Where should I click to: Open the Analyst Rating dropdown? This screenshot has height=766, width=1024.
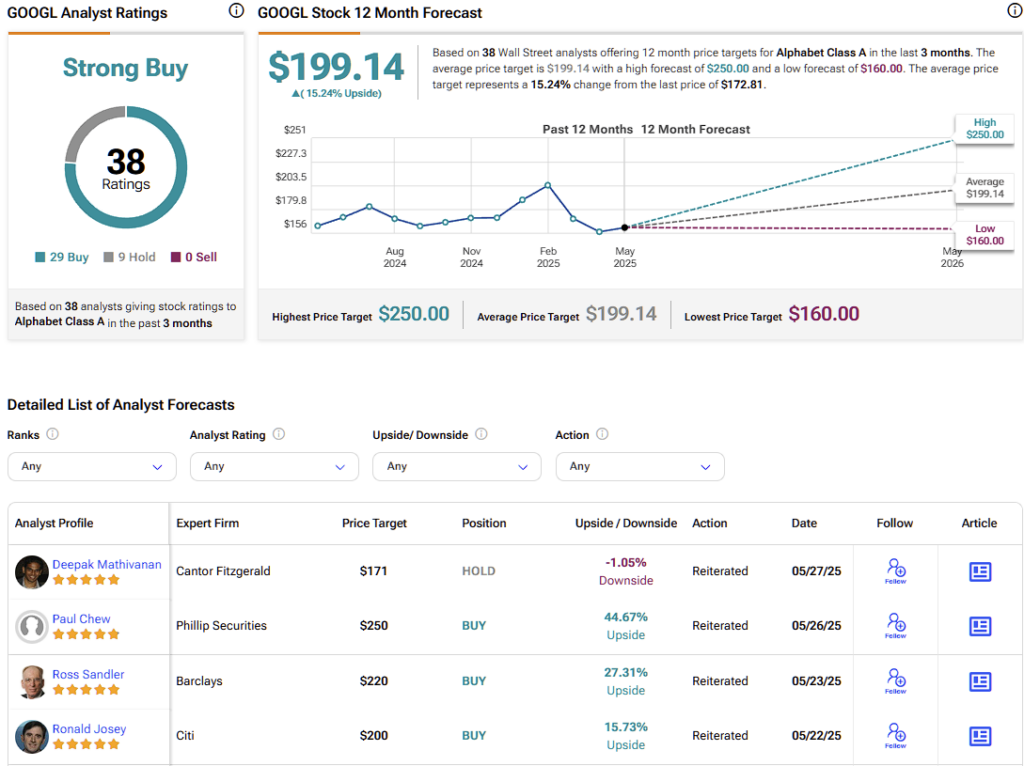pyautogui.click(x=274, y=466)
